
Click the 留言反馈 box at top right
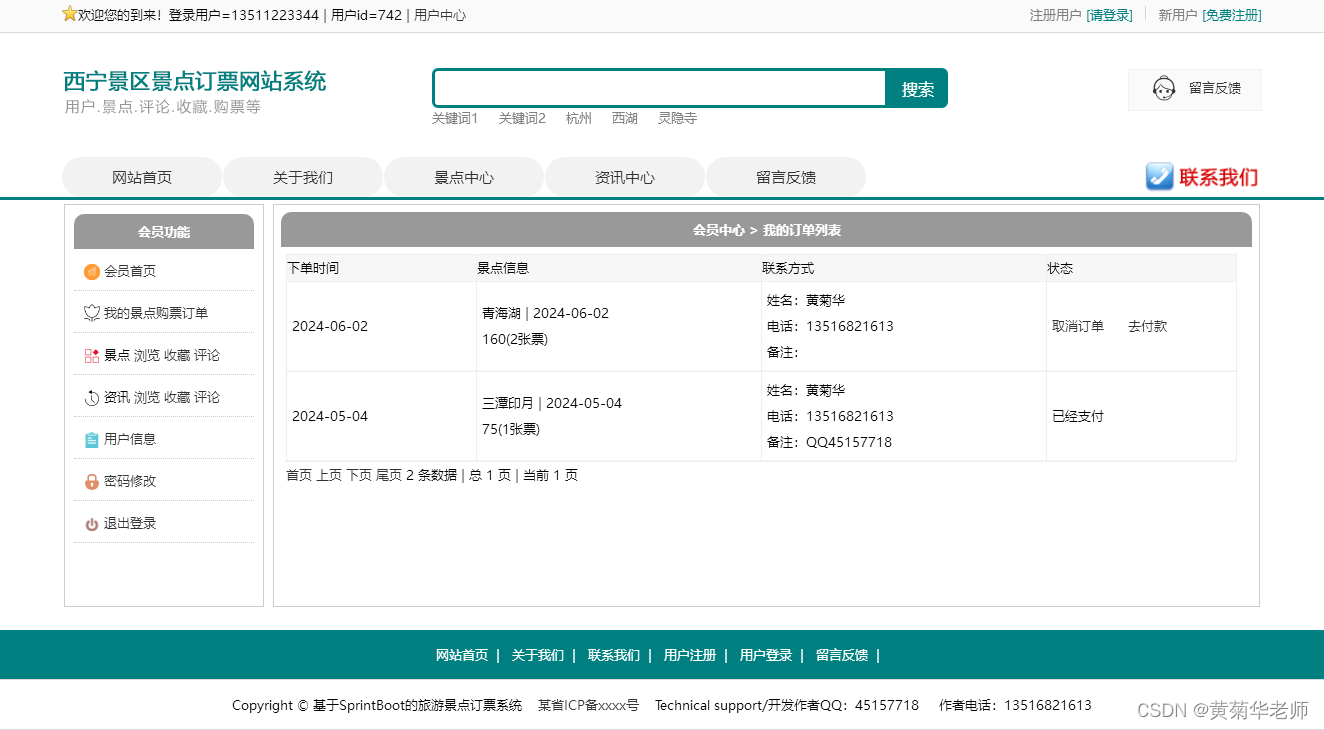(1195, 89)
